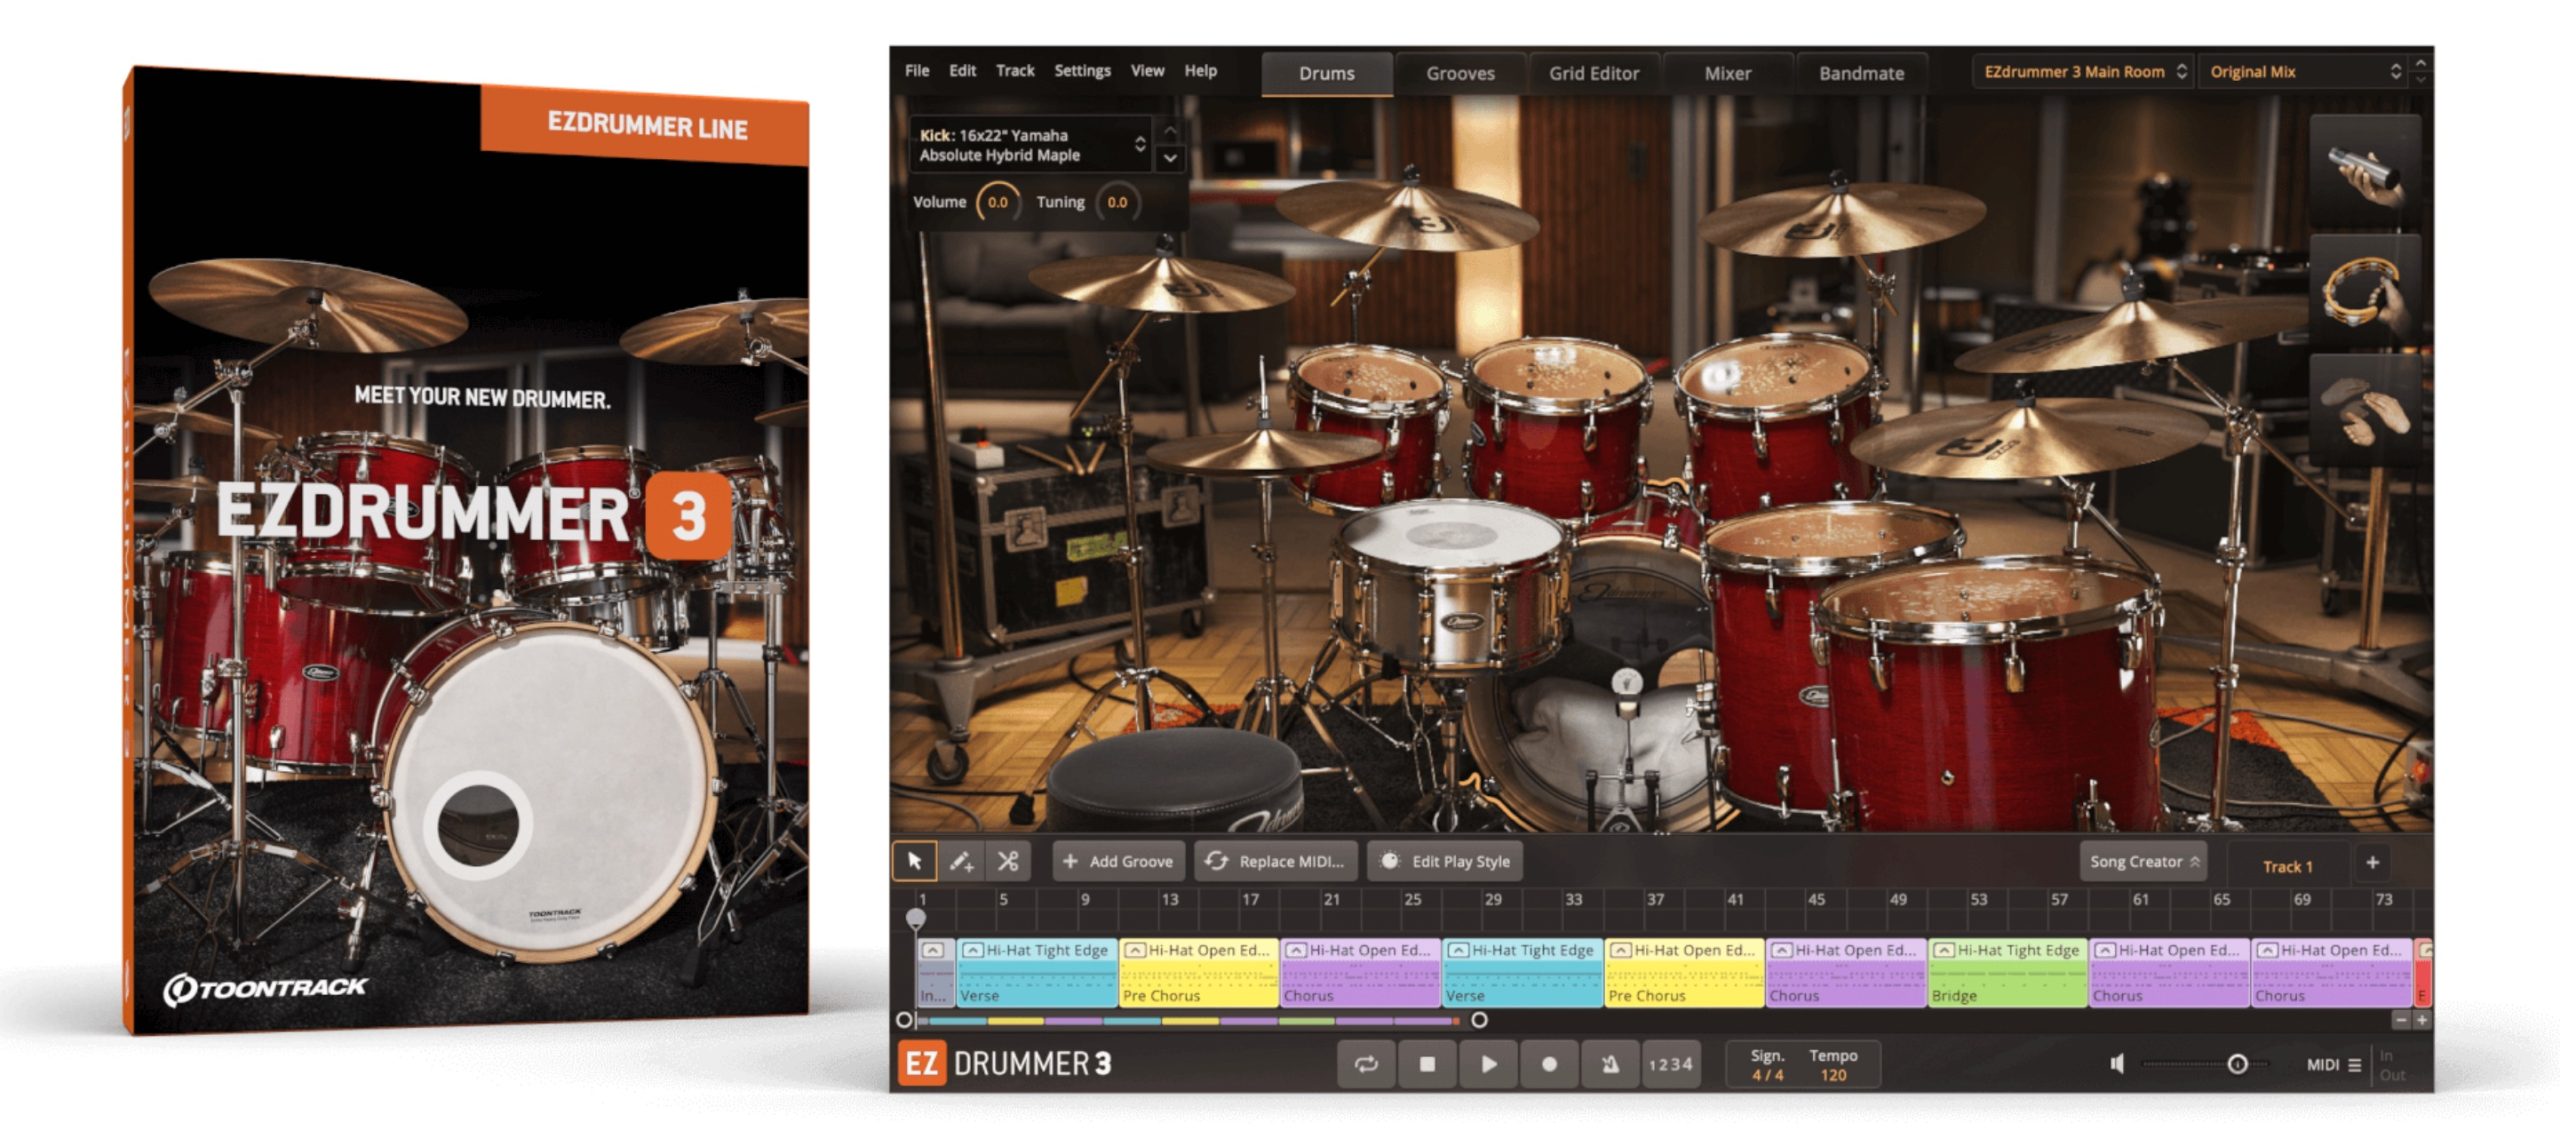
Task: Open Edit Play Style
Action: click(x=1444, y=861)
